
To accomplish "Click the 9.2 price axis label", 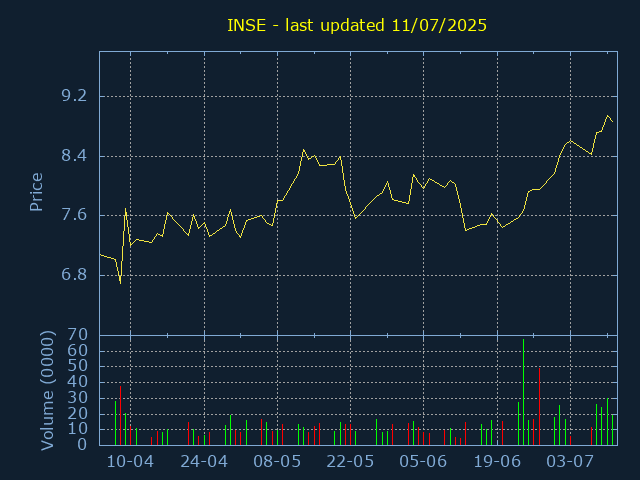I will 74,96.
